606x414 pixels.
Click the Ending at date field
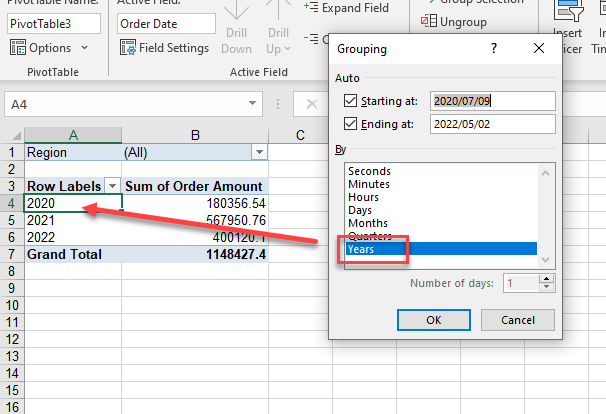pos(492,124)
